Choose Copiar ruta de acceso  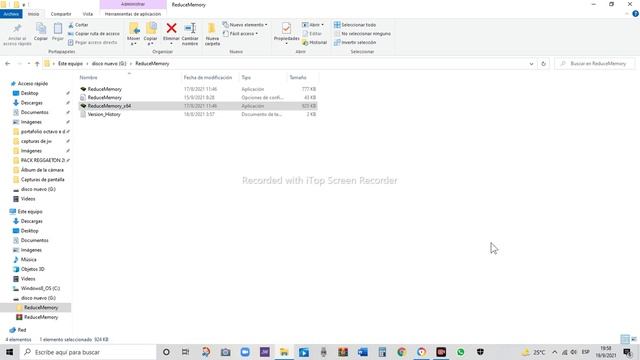point(94,33)
